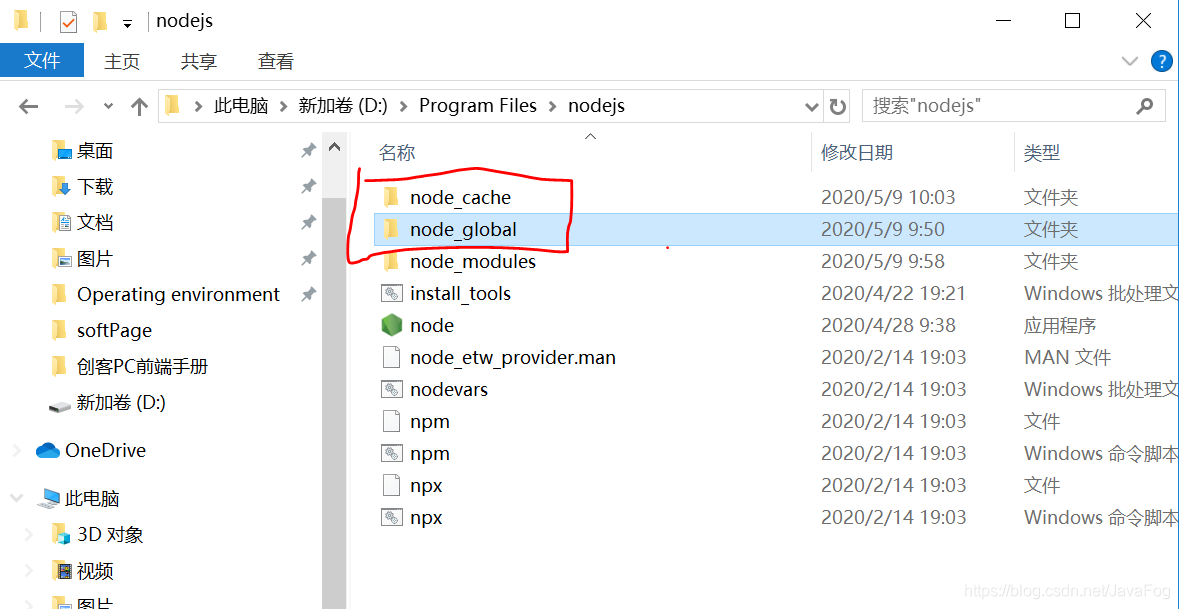1179x609 pixels.
Task: Select the green node application icon
Action: [x=390, y=326]
